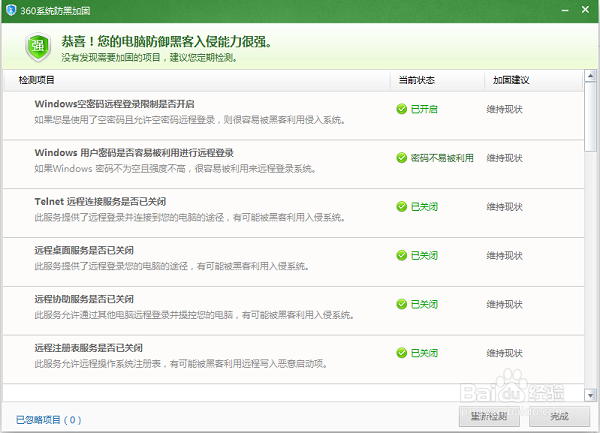Select the Windows 用户密码是否容易被利用进行远程登录 item

point(293,164)
